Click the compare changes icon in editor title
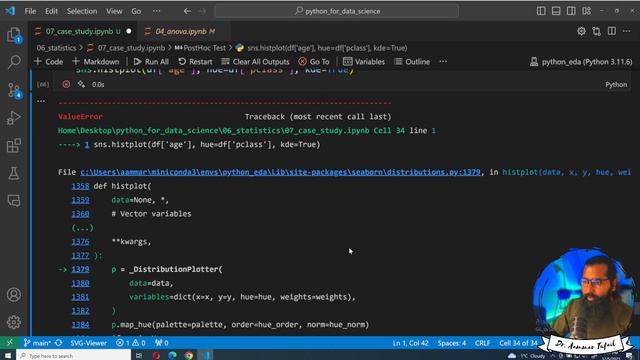Viewport: 640px width, 360px height. (x=596, y=31)
